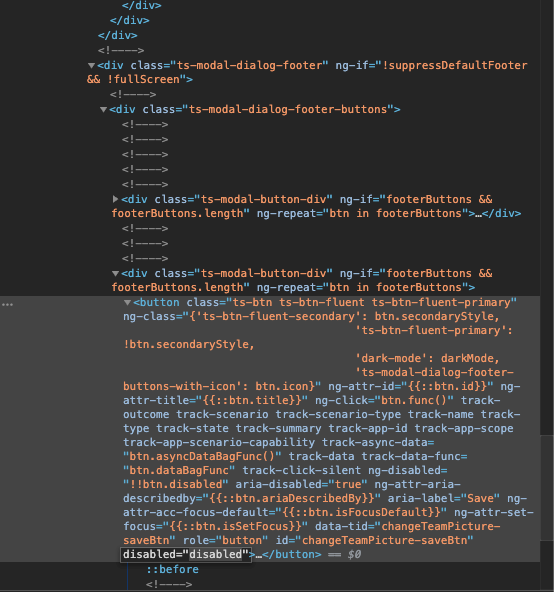The image size is (554, 592).
Task: Collapse the expanded ts-modal-button-div node
Action: point(116,273)
